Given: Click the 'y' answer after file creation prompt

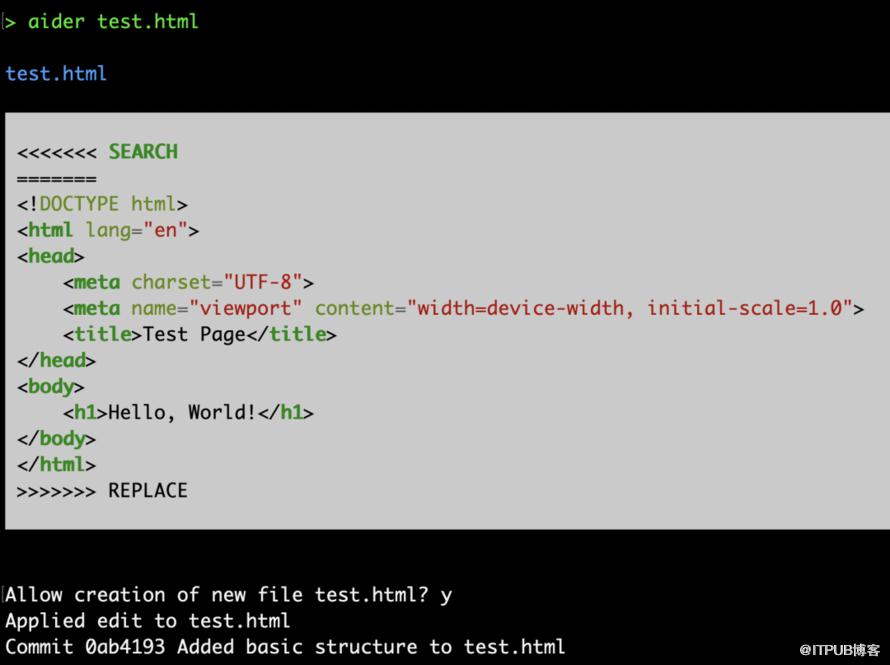Looking at the screenshot, I should tap(446, 595).
